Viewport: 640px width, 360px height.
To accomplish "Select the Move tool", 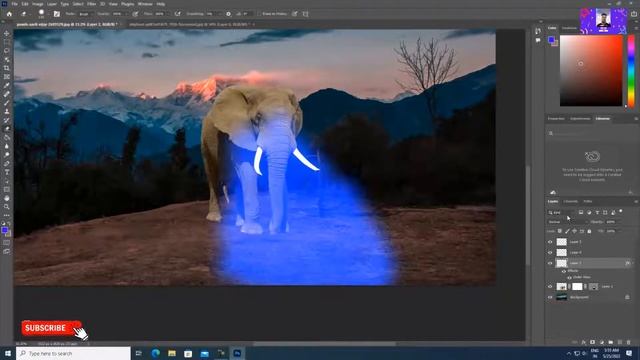I will click(x=7, y=33).
